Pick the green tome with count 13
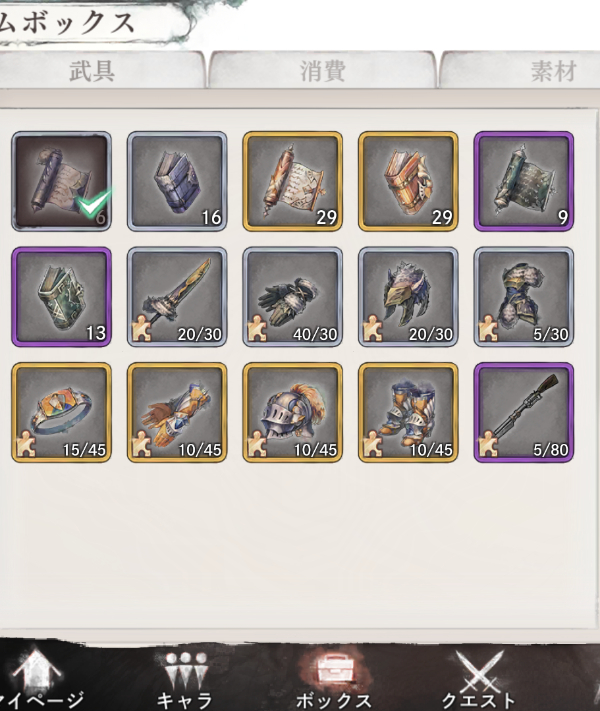The width and height of the screenshot is (600, 711). [61, 297]
